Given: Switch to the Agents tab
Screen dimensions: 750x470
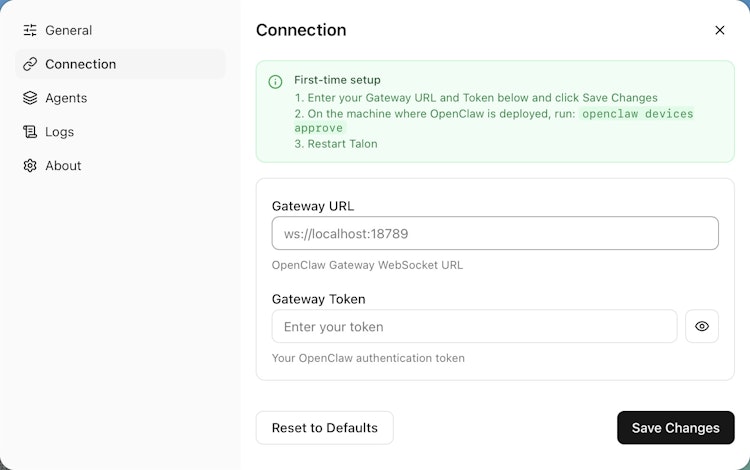Looking at the screenshot, I should [x=66, y=98].
